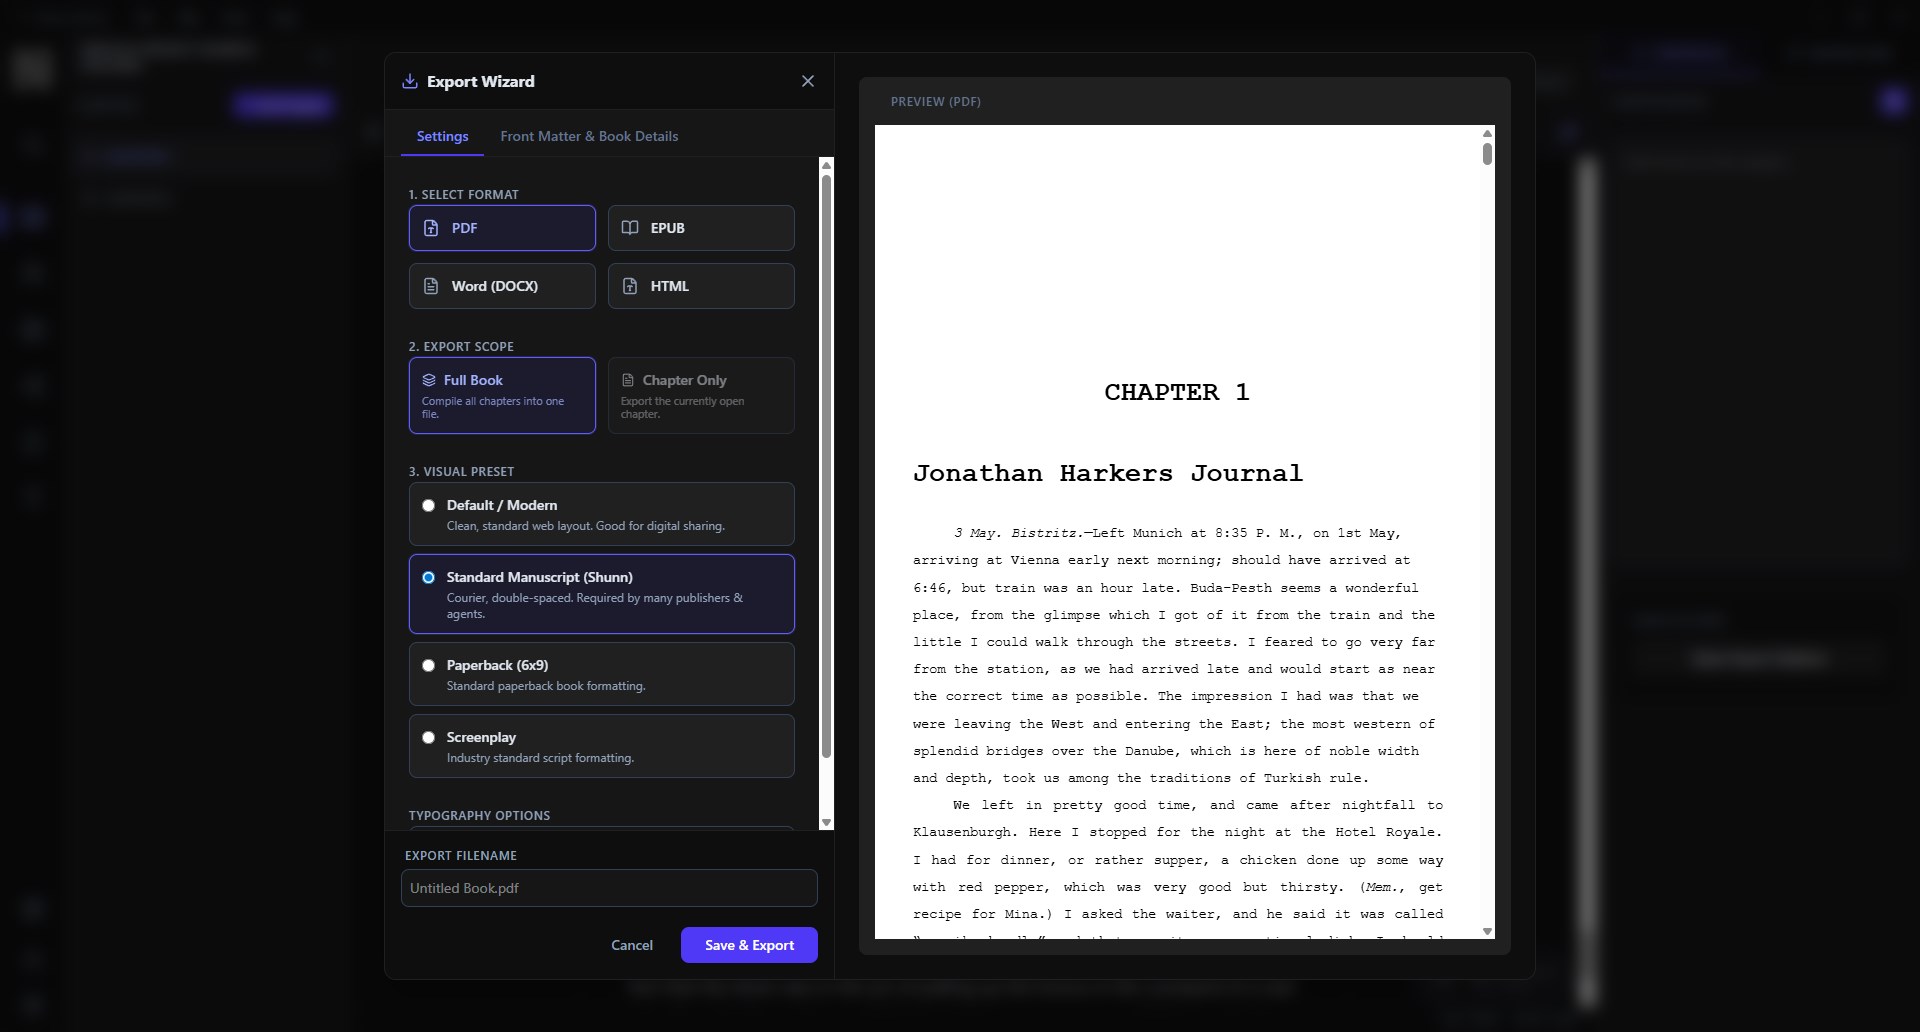Viewport: 1920px width, 1032px height.
Task: Select Standard Manuscript (Shunn) radio button
Action: (x=429, y=577)
